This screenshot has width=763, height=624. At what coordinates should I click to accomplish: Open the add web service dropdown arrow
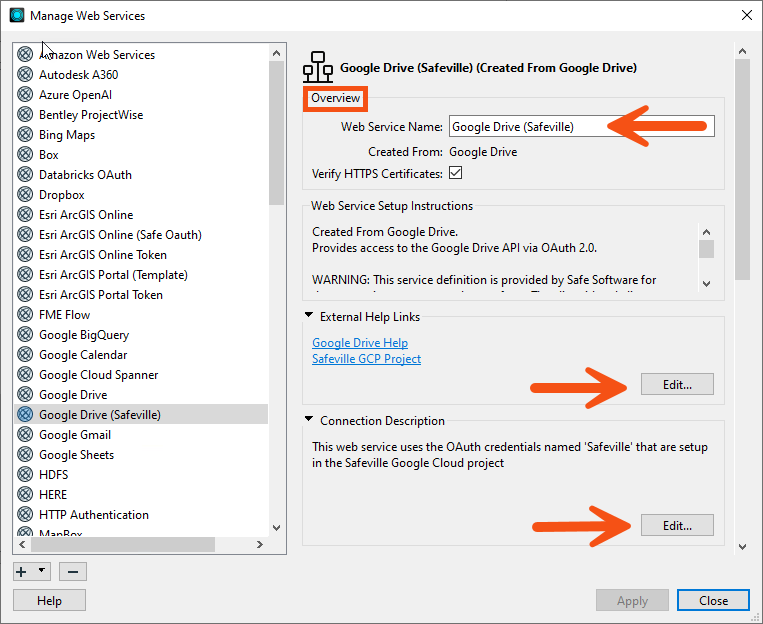pos(42,570)
